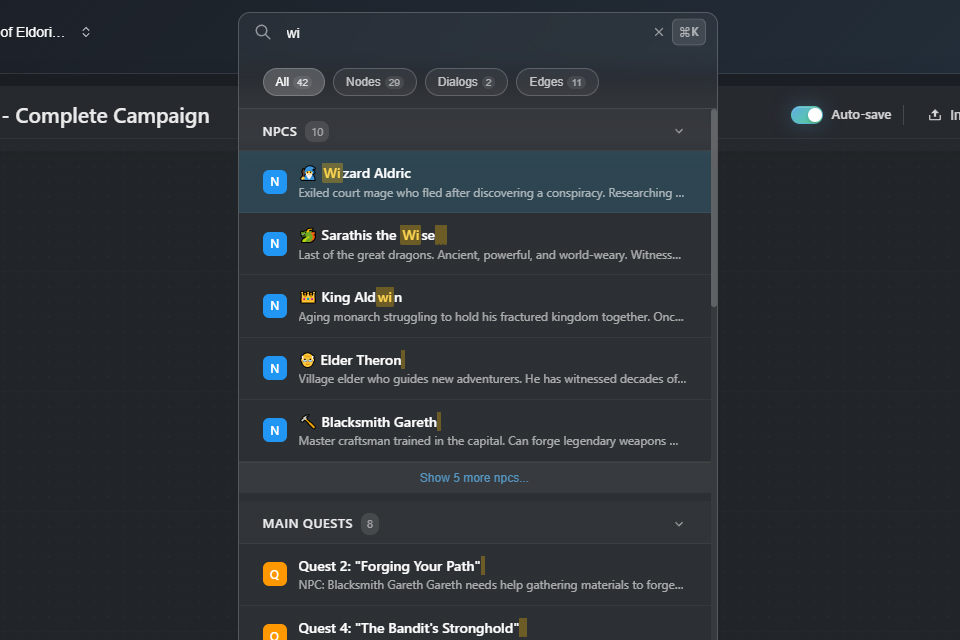The image size is (960, 640).
Task: Click the ⌘K shortcut badge
Action: (x=688, y=32)
